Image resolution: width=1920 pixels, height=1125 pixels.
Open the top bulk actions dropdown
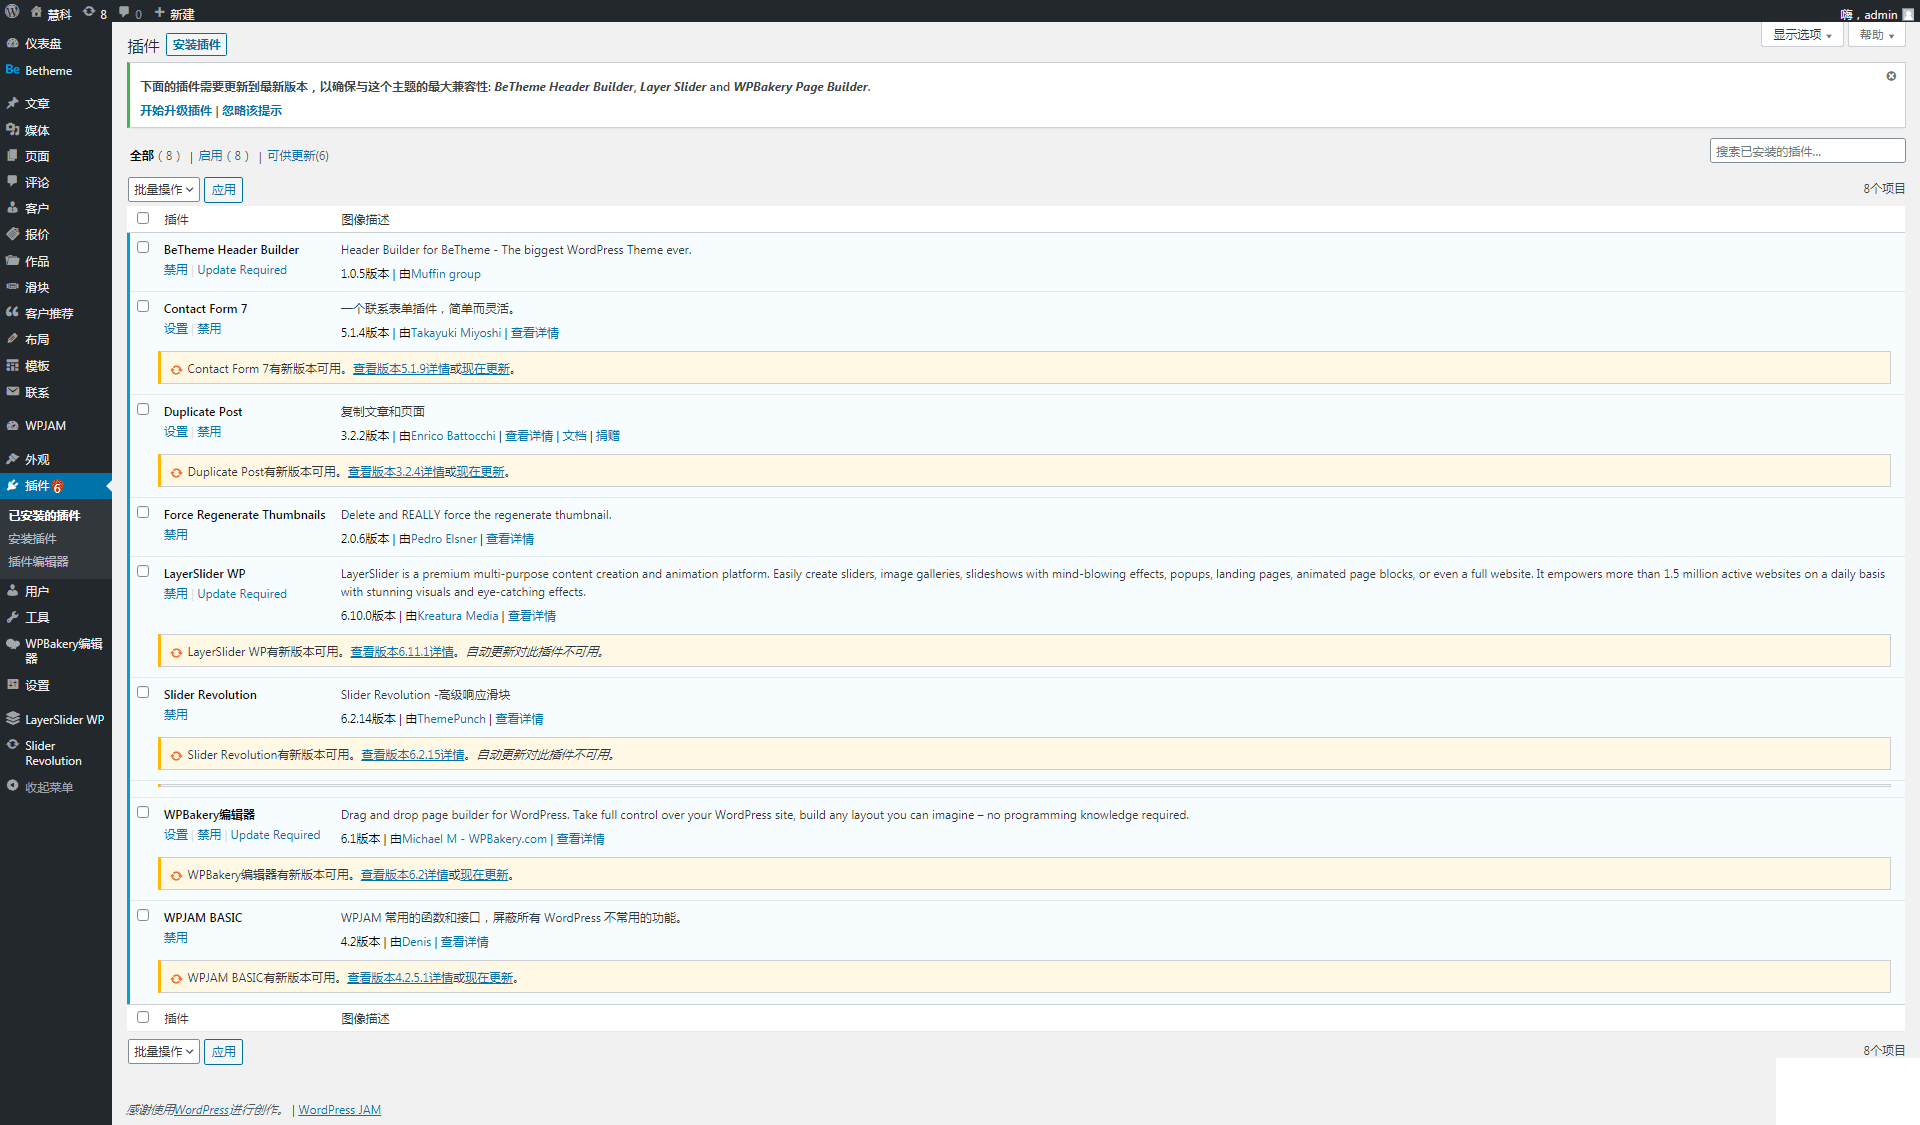point(164,189)
